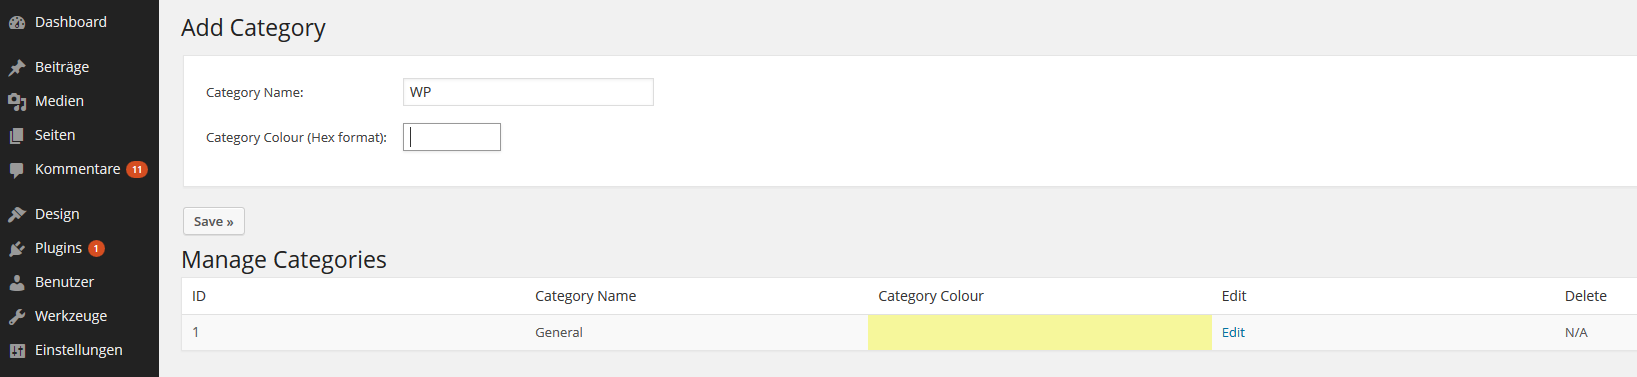Click the Plugins update badge
The height and width of the screenshot is (377, 1637).
(x=96, y=248)
